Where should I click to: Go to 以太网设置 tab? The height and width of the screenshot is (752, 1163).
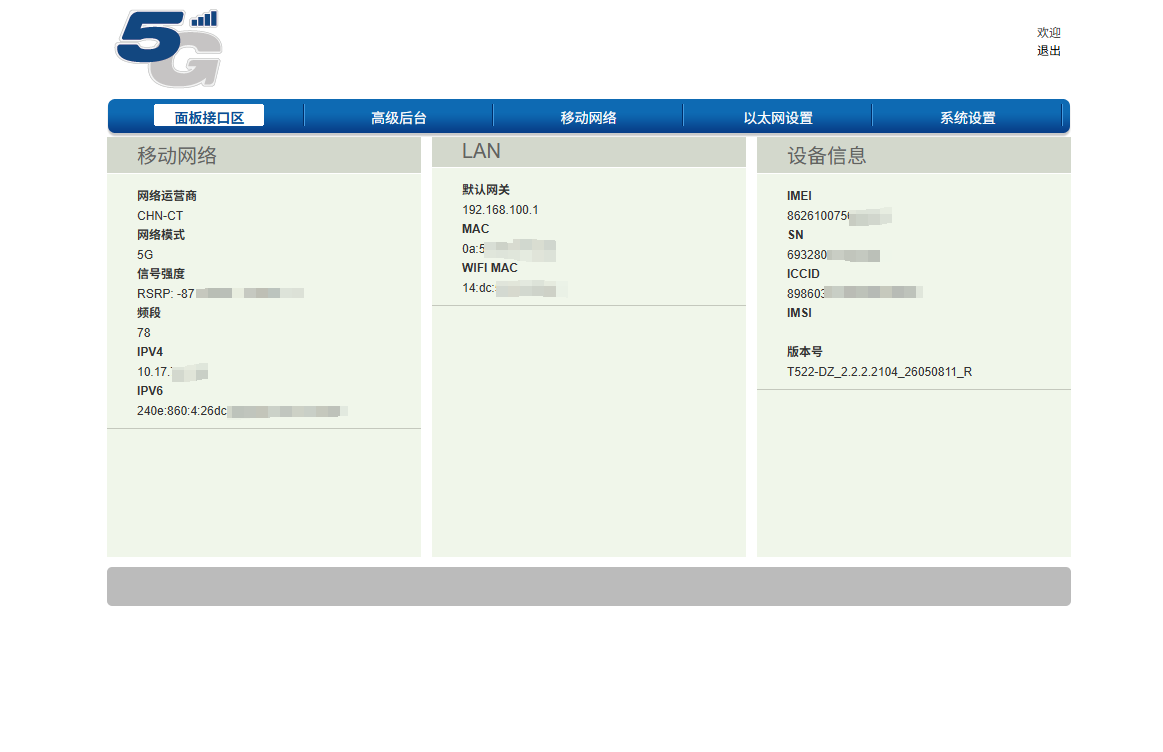[x=778, y=117]
